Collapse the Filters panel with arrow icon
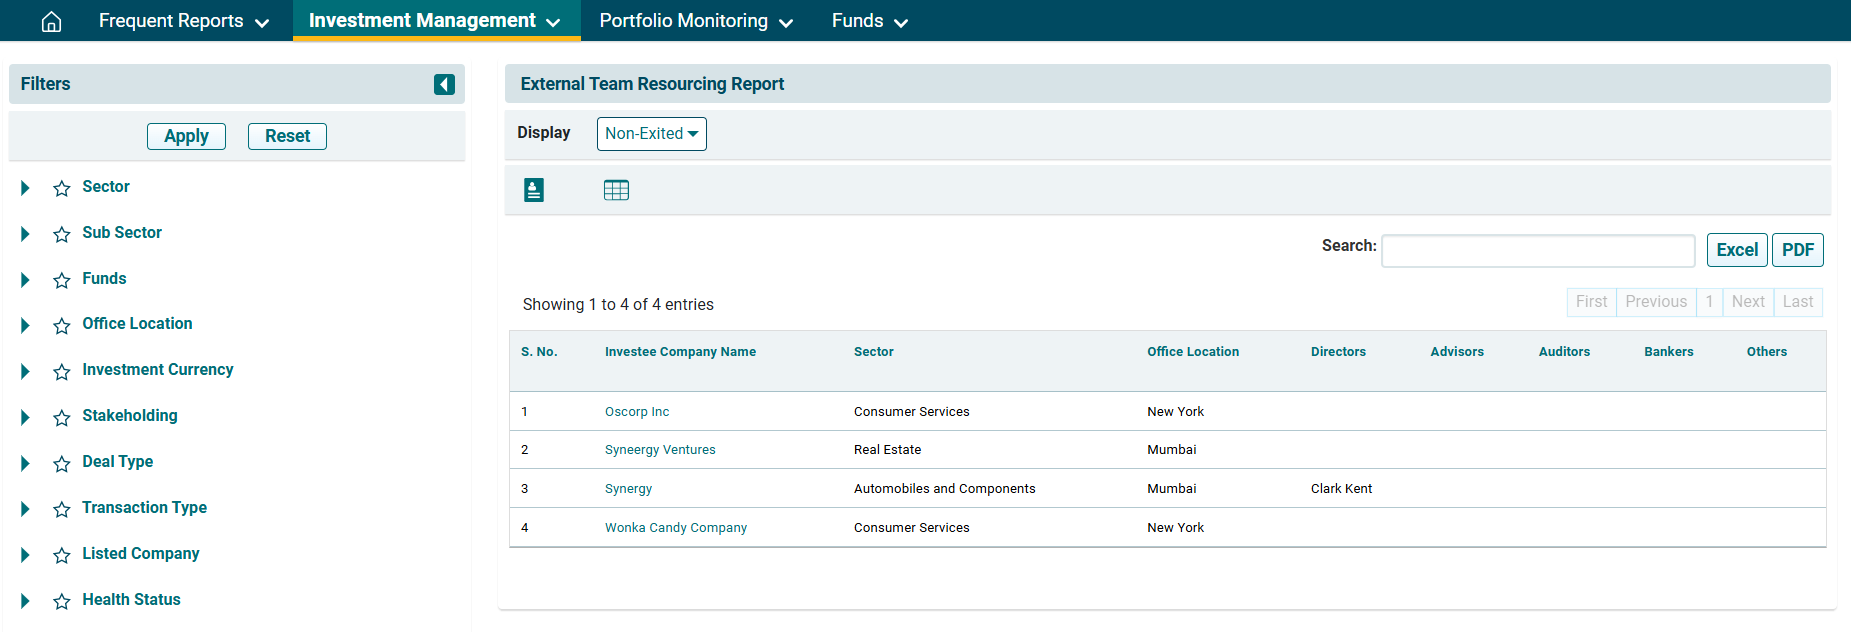The height and width of the screenshot is (632, 1851). click(444, 84)
